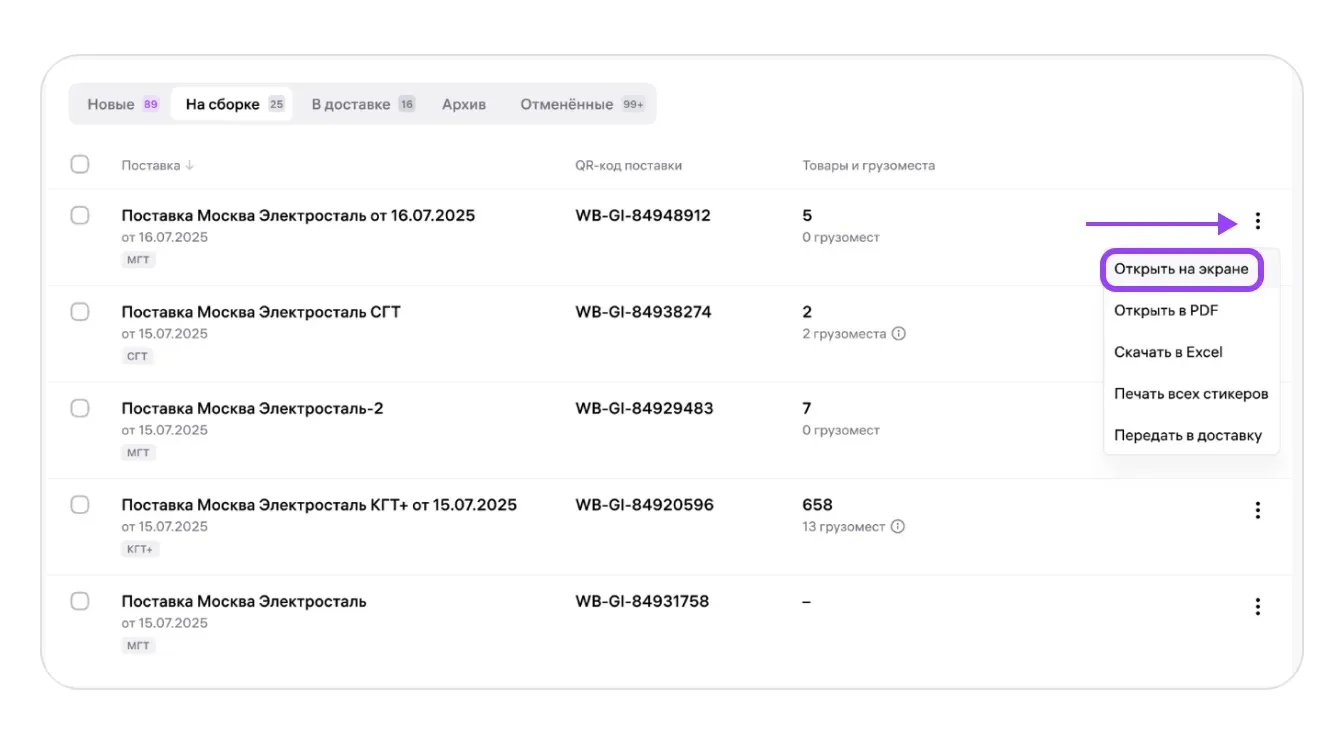The width and height of the screenshot is (1344, 744).
Task: Click Скачать в Excel menu option
Action: [1168, 352]
